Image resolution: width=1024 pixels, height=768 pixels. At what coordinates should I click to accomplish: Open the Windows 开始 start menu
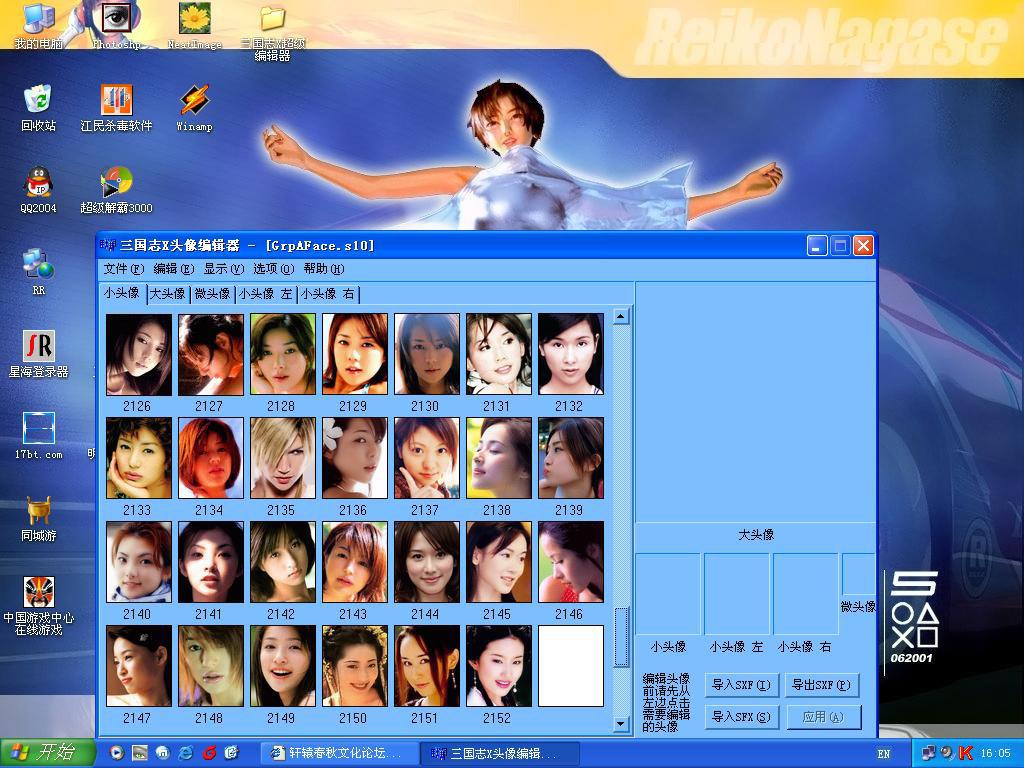pos(47,753)
